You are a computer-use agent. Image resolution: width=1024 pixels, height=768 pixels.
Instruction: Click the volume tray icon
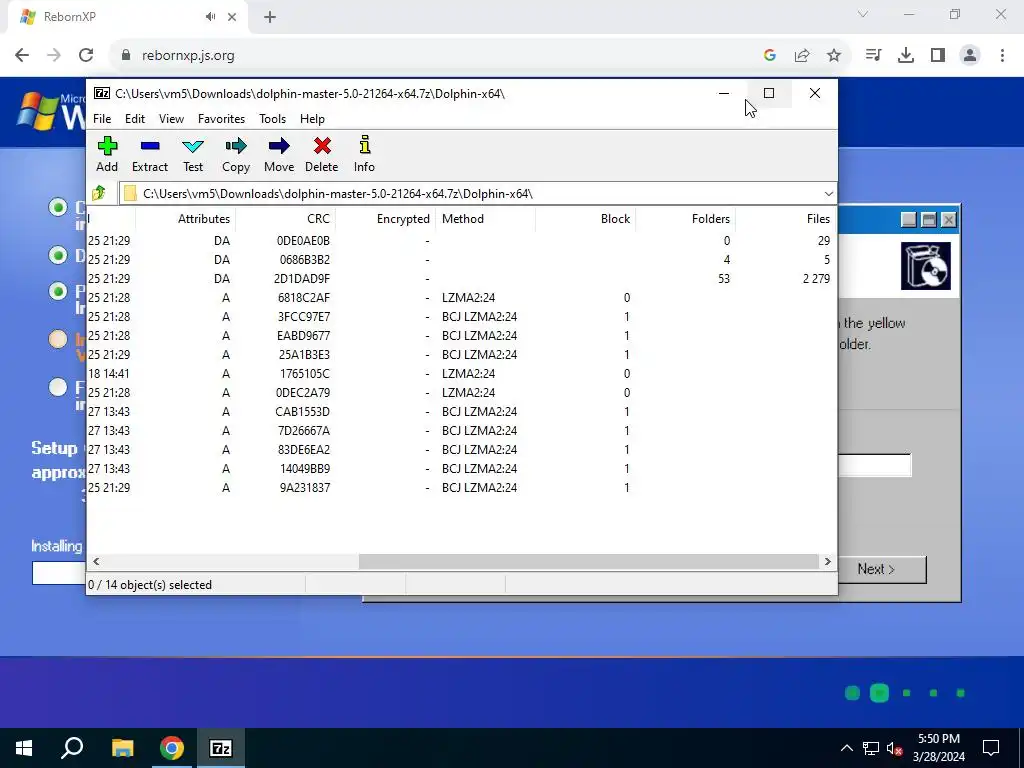coord(895,748)
